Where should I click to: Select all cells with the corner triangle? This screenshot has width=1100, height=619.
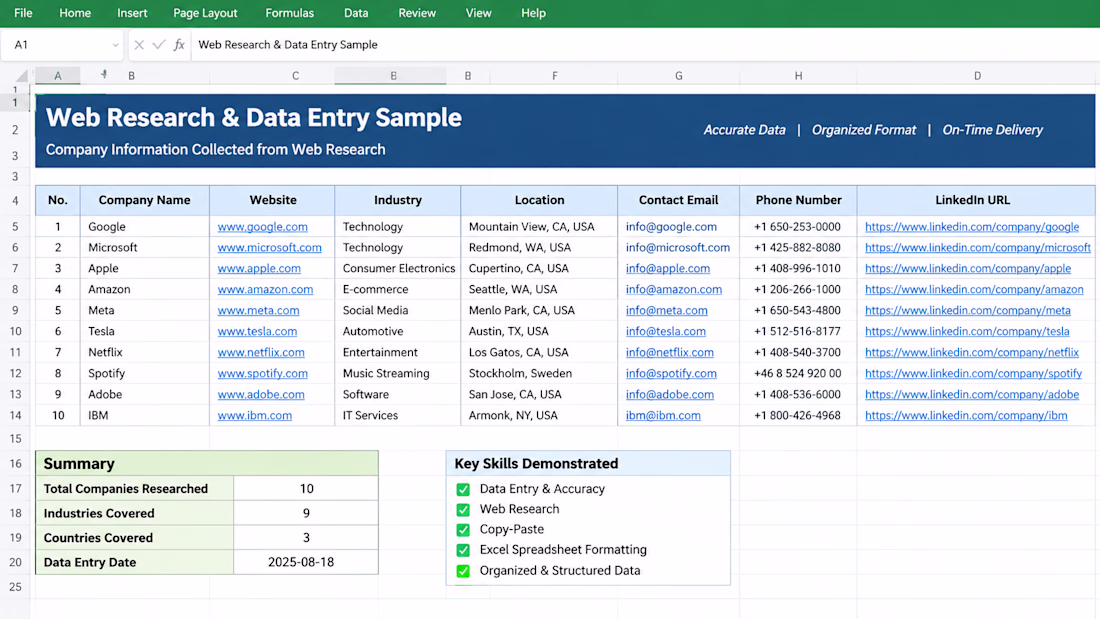click(21, 76)
